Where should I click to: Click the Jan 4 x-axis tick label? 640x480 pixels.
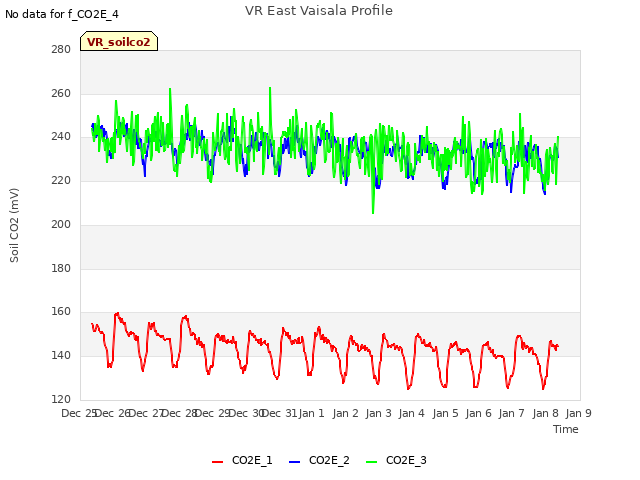pyautogui.click(x=411, y=413)
